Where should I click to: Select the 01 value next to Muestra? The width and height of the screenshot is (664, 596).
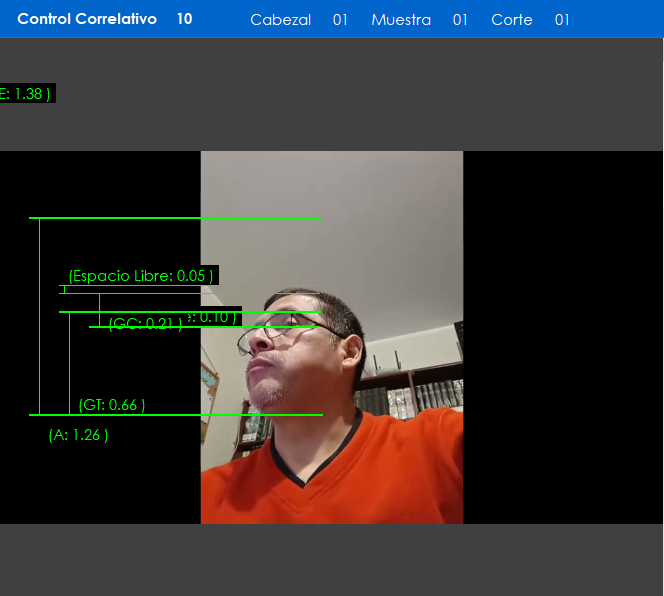[460, 20]
